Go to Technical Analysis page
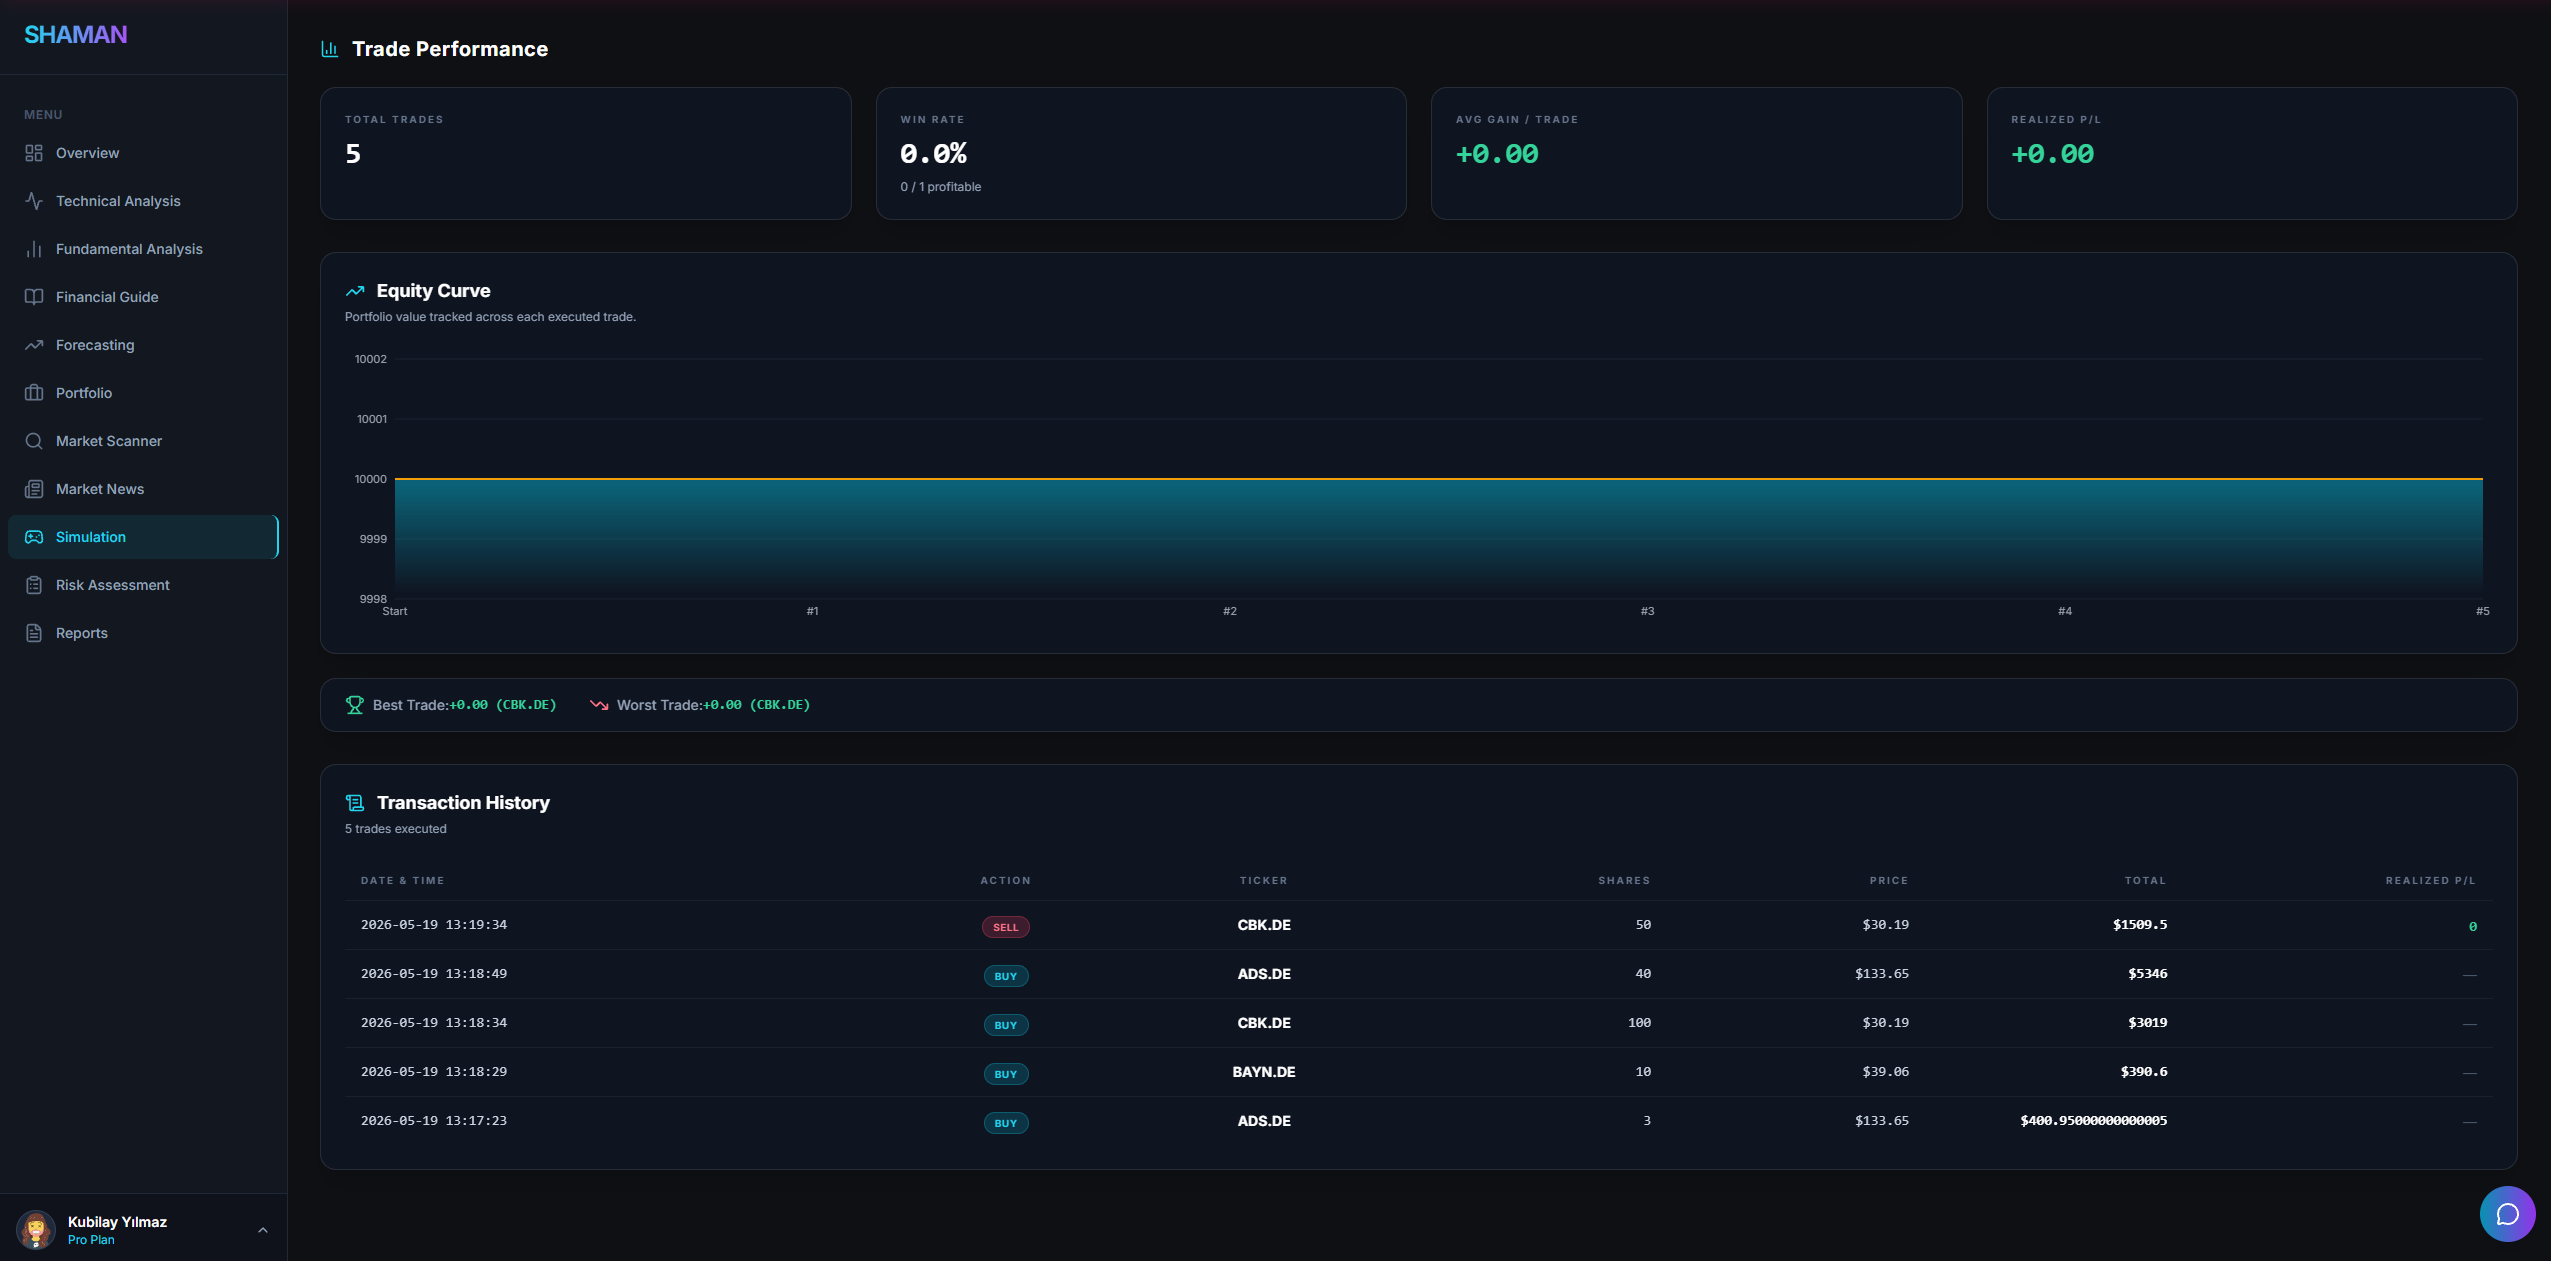 click(x=143, y=201)
